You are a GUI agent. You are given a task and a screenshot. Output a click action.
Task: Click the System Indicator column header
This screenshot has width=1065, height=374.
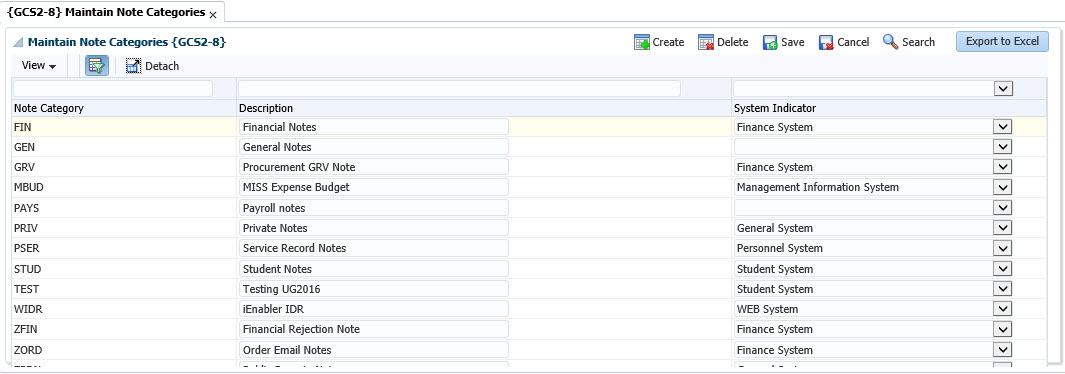775,108
